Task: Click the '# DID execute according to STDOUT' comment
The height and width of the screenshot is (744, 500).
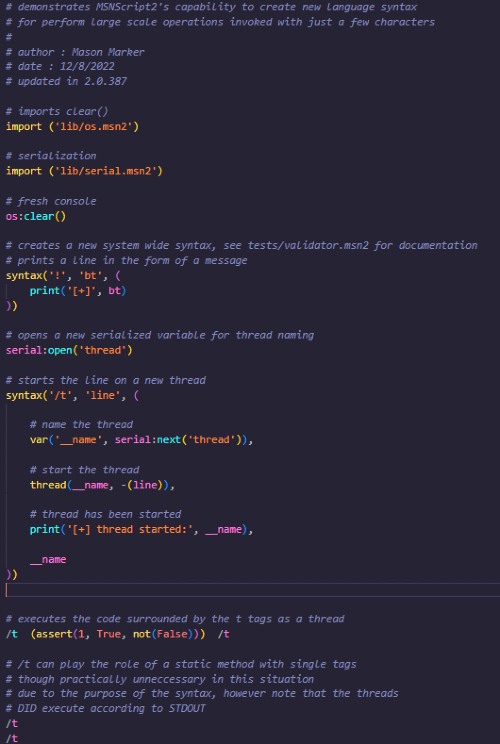Action: (x=105, y=708)
